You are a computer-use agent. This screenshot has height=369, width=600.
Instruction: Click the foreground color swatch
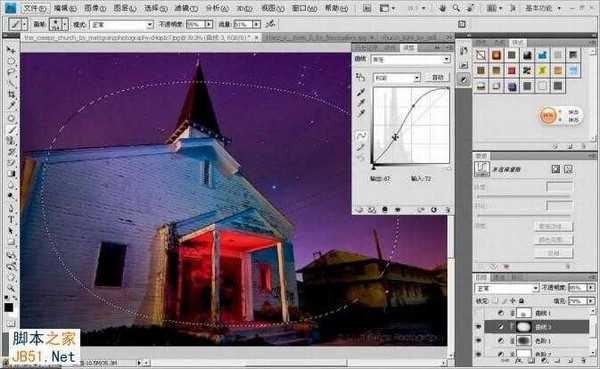[x=9, y=307]
